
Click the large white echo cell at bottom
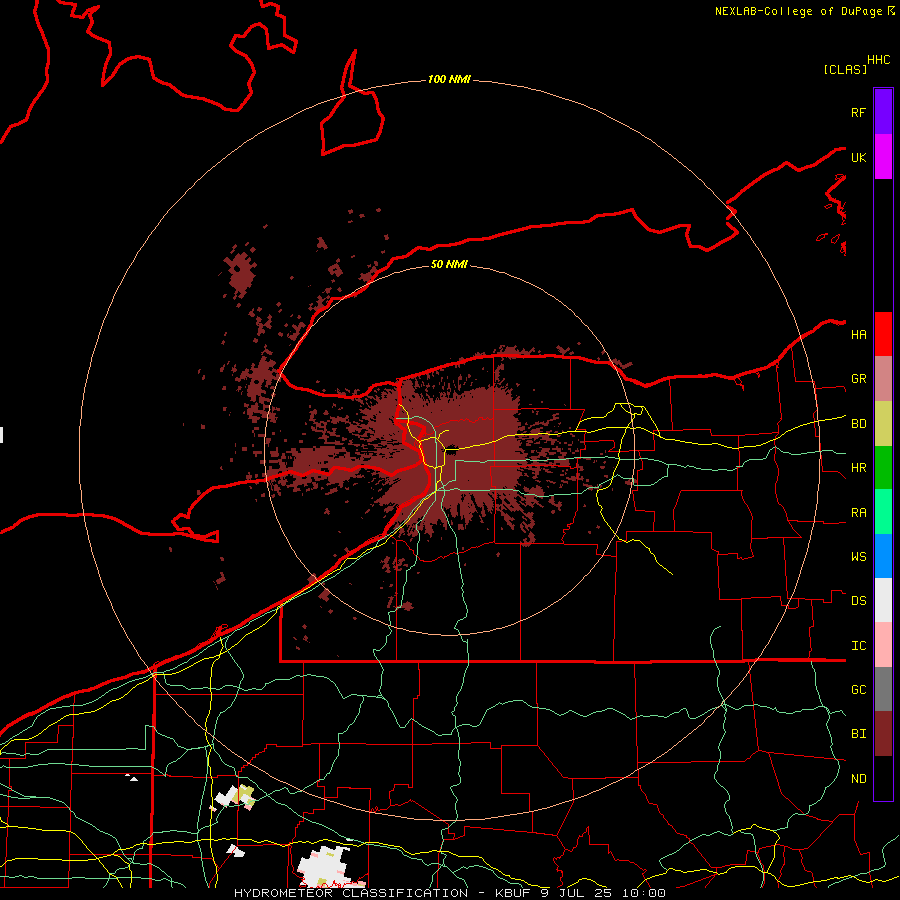coord(326,867)
